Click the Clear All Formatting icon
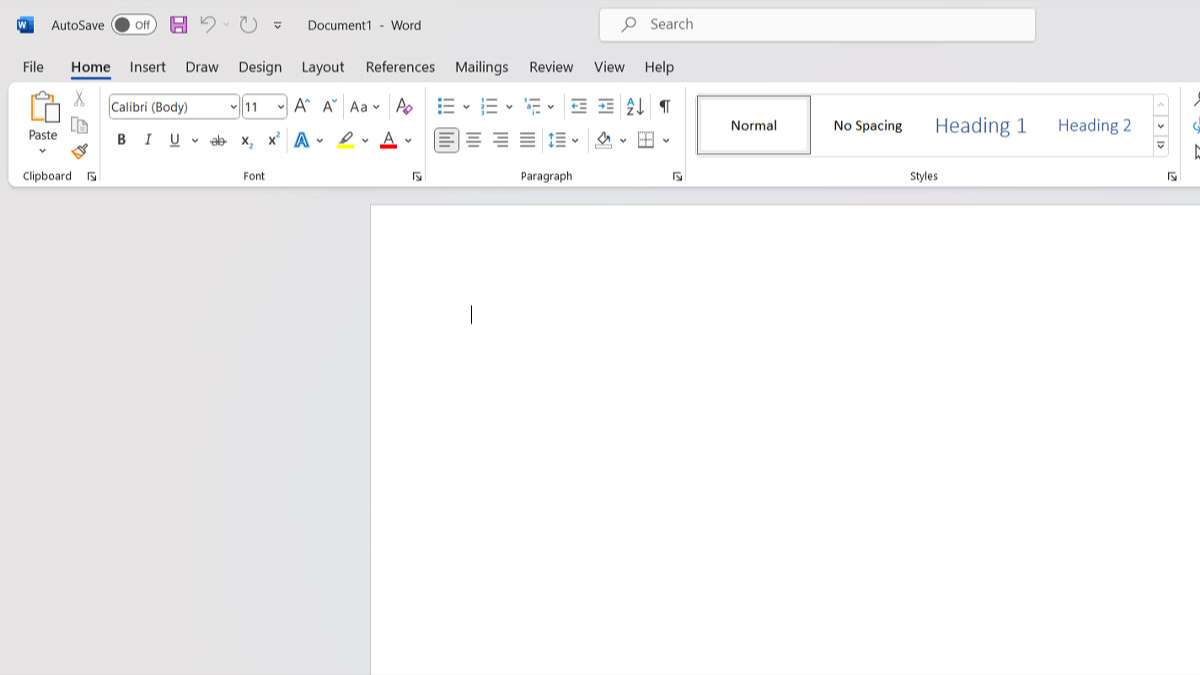Viewport: 1200px width, 675px height. click(404, 106)
